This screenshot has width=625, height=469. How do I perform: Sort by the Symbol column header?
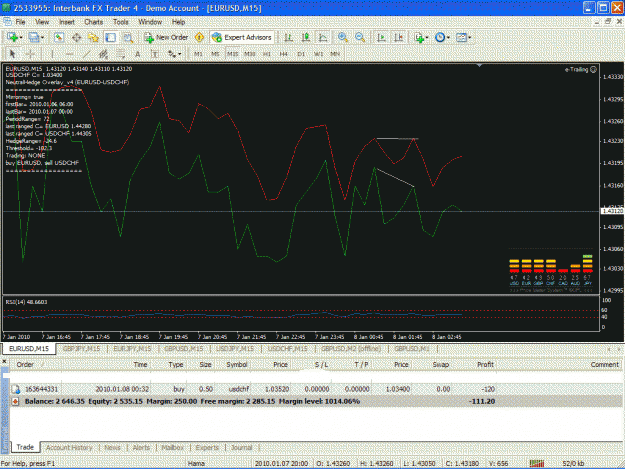237,364
